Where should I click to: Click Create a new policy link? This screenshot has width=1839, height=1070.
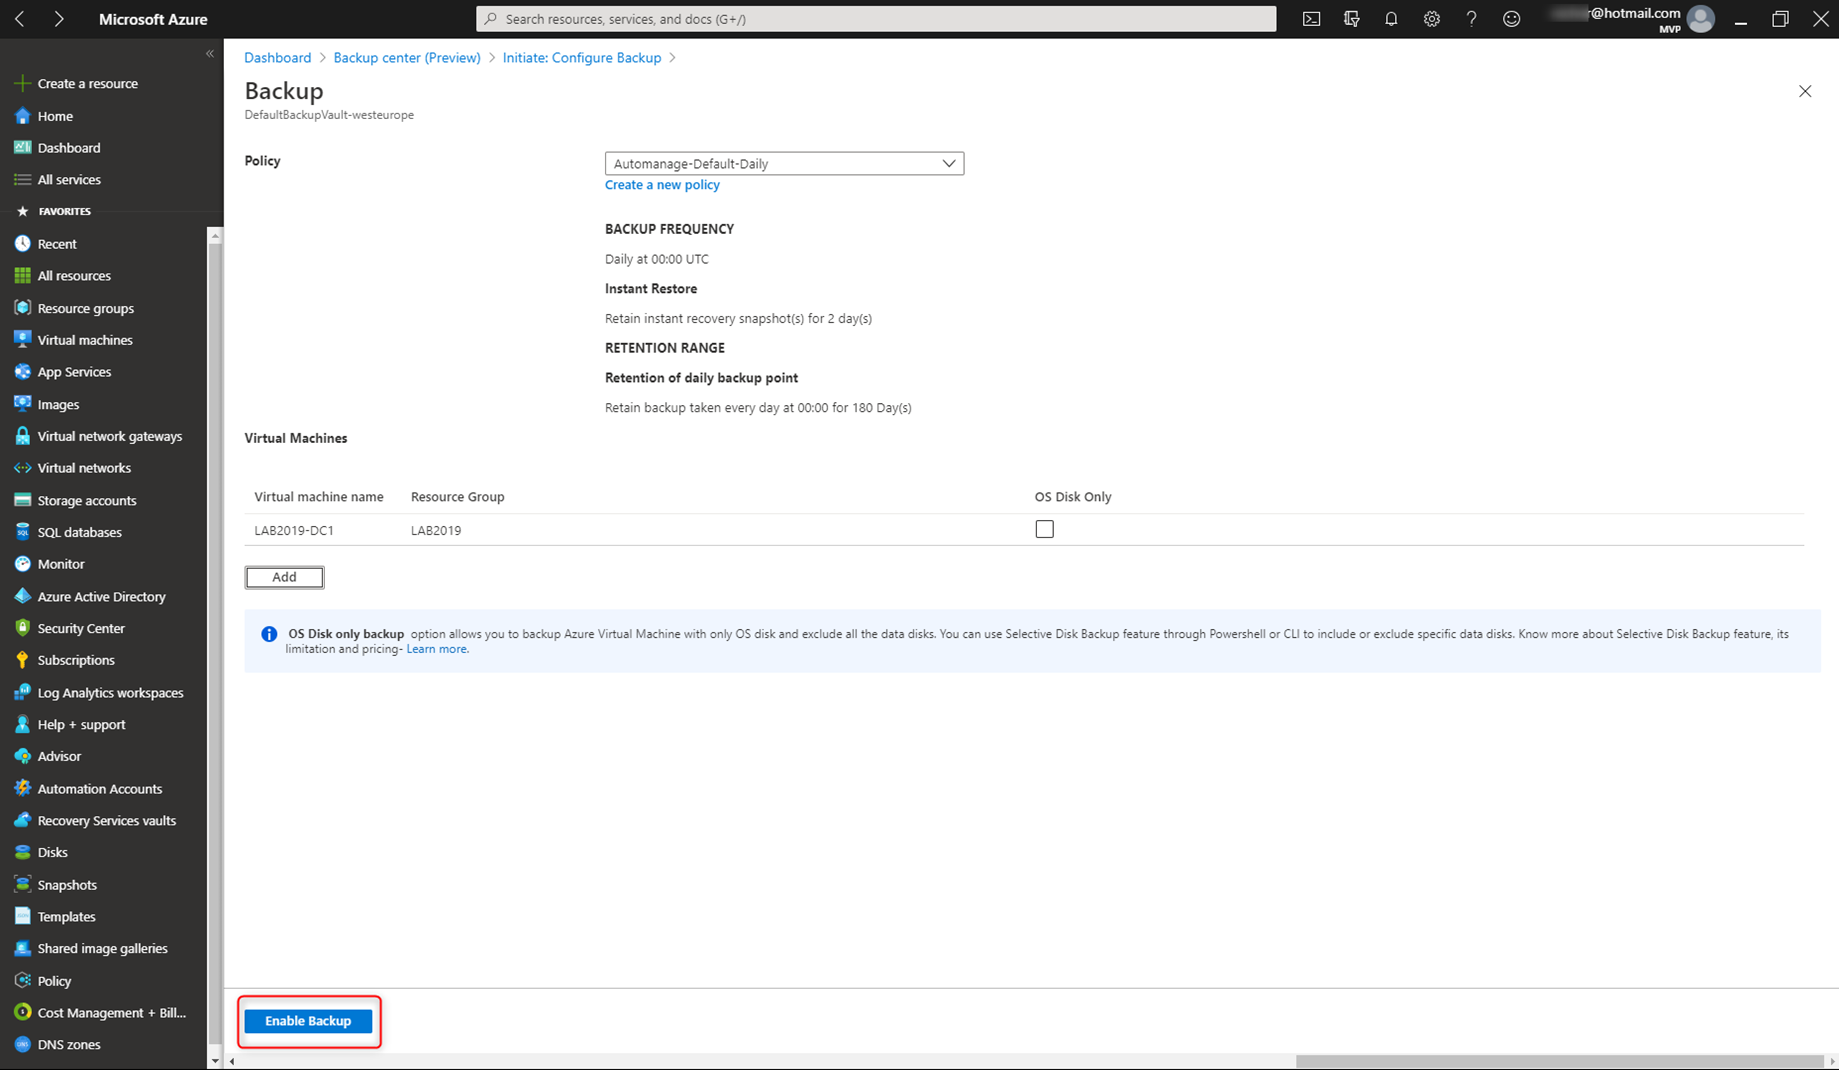pyautogui.click(x=662, y=185)
